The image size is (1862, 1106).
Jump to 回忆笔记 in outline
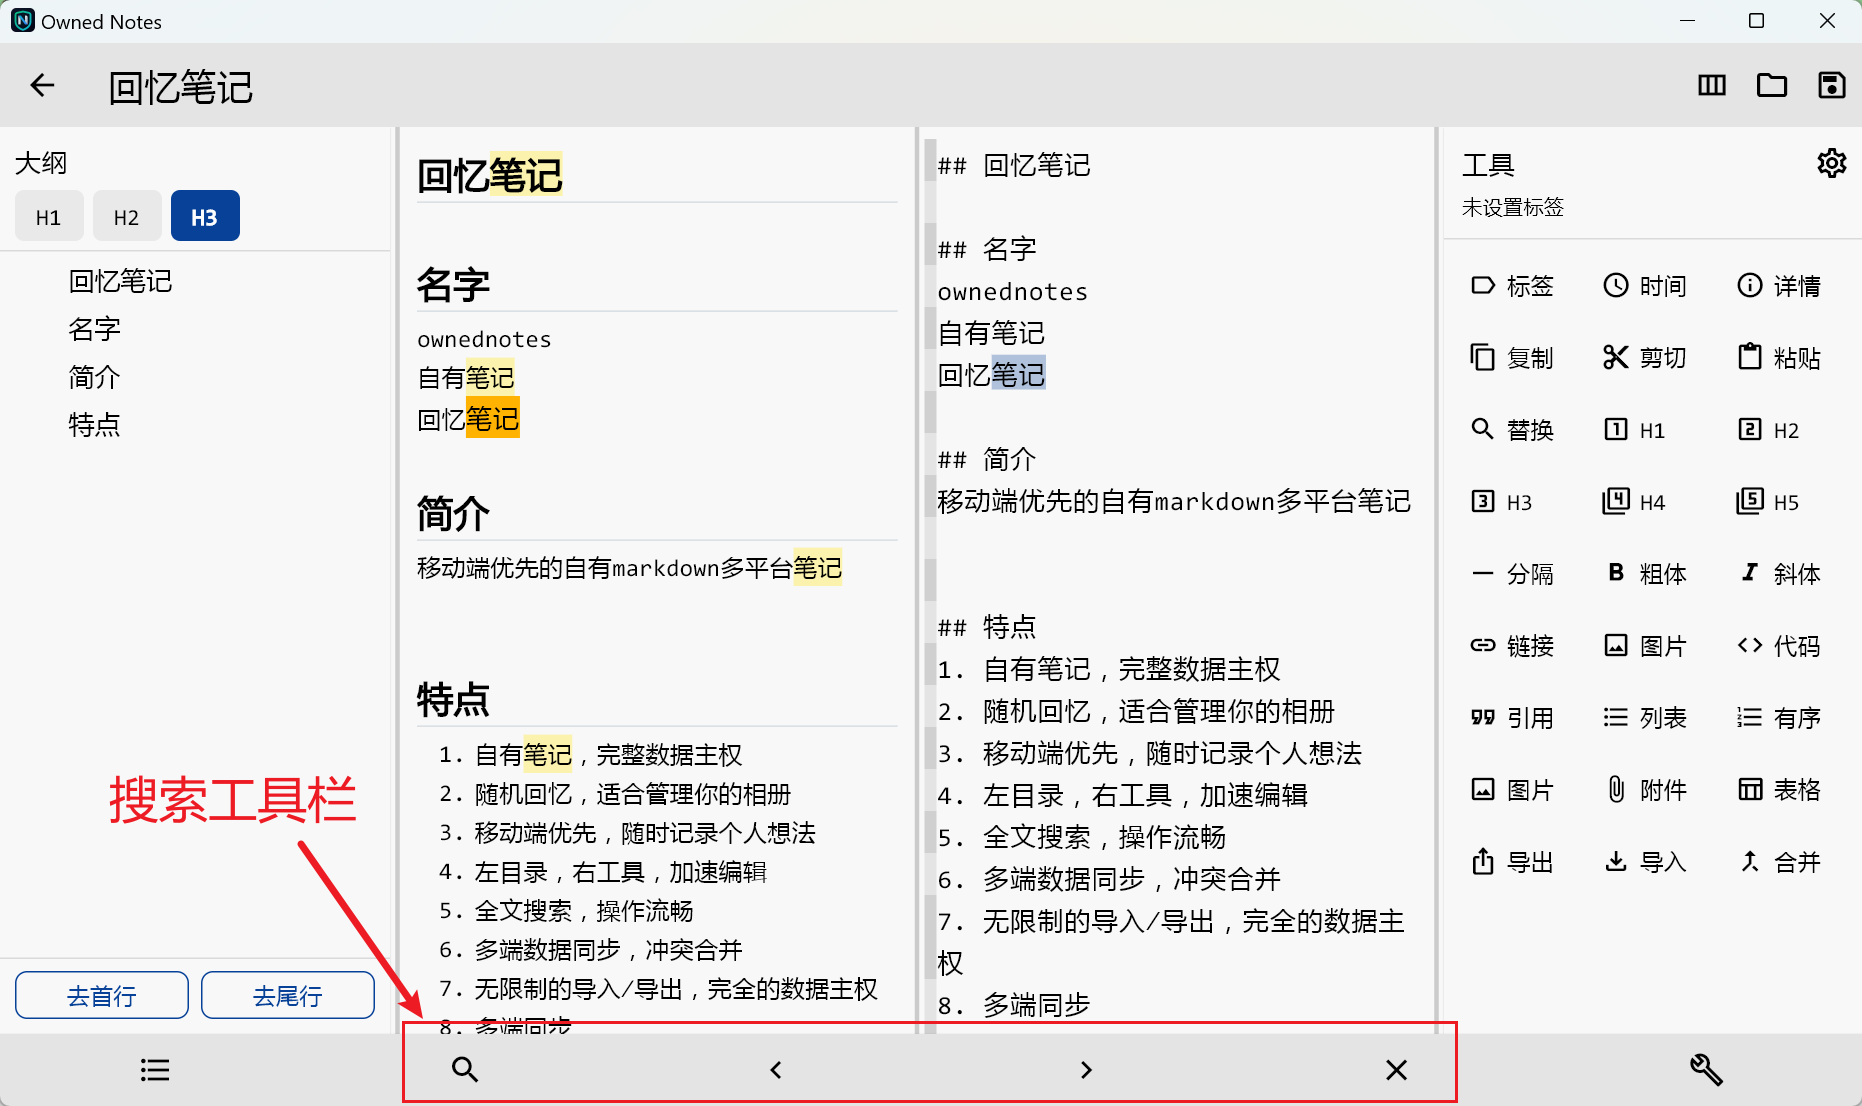pos(120,281)
